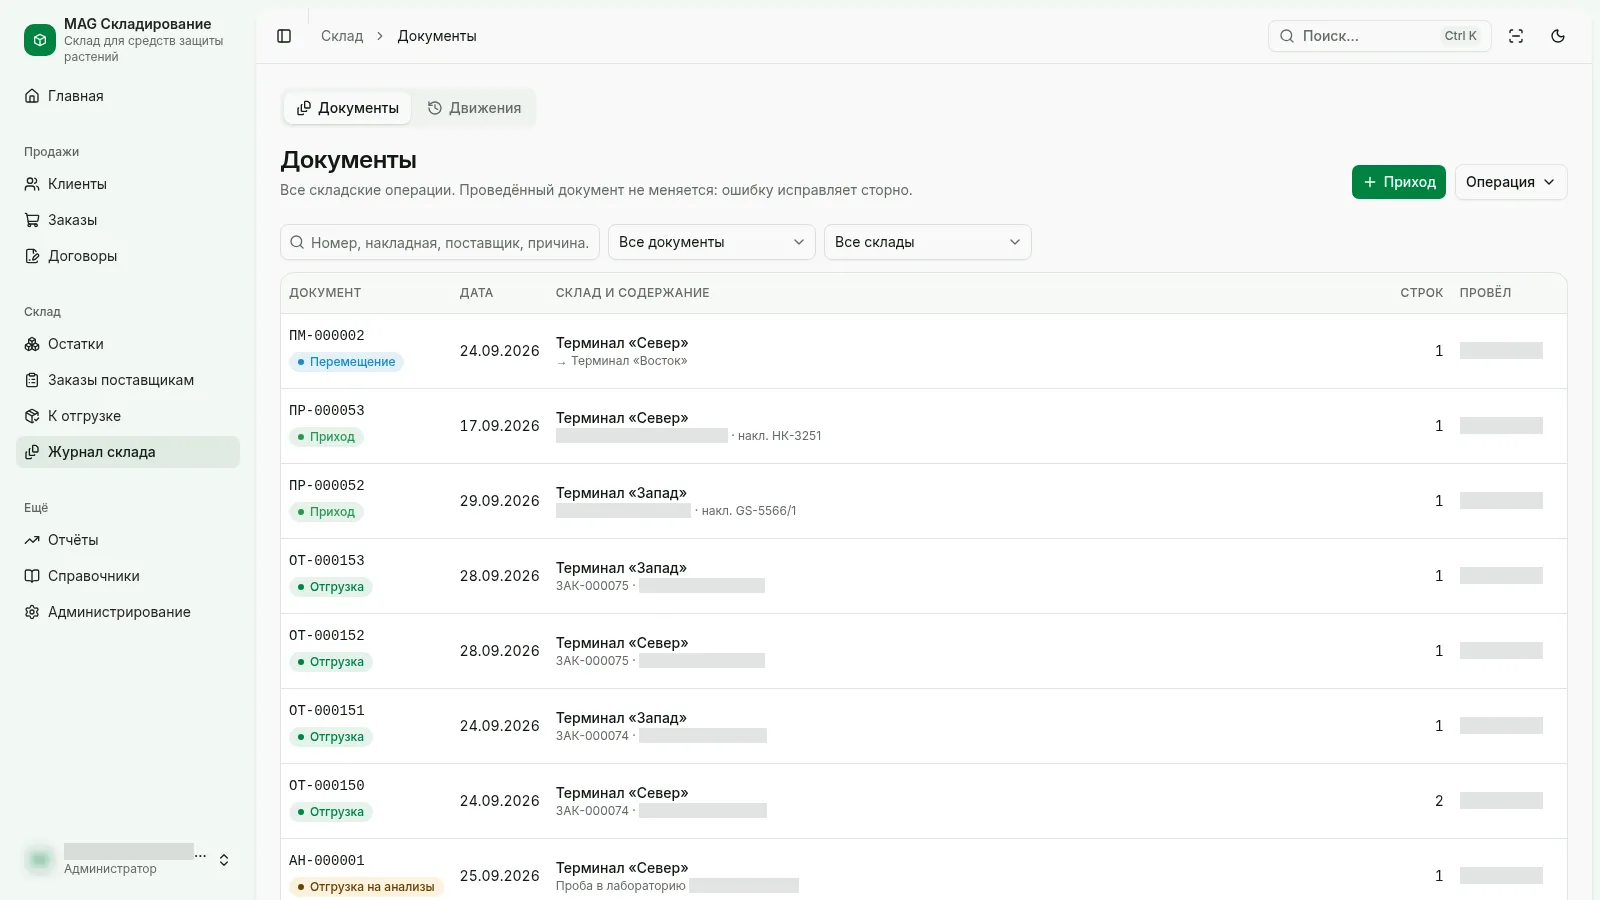This screenshot has width=1600, height=900.
Task: Click the Поиск search box
Action: click(x=1380, y=36)
